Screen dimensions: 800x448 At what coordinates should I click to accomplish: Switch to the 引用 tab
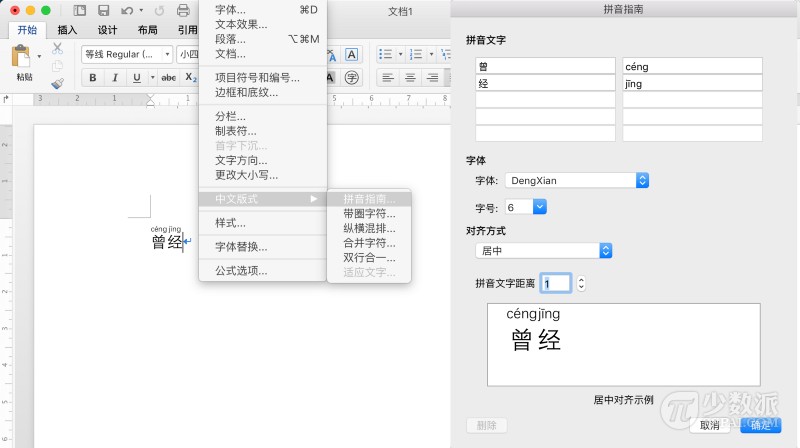(x=187, y=30)
